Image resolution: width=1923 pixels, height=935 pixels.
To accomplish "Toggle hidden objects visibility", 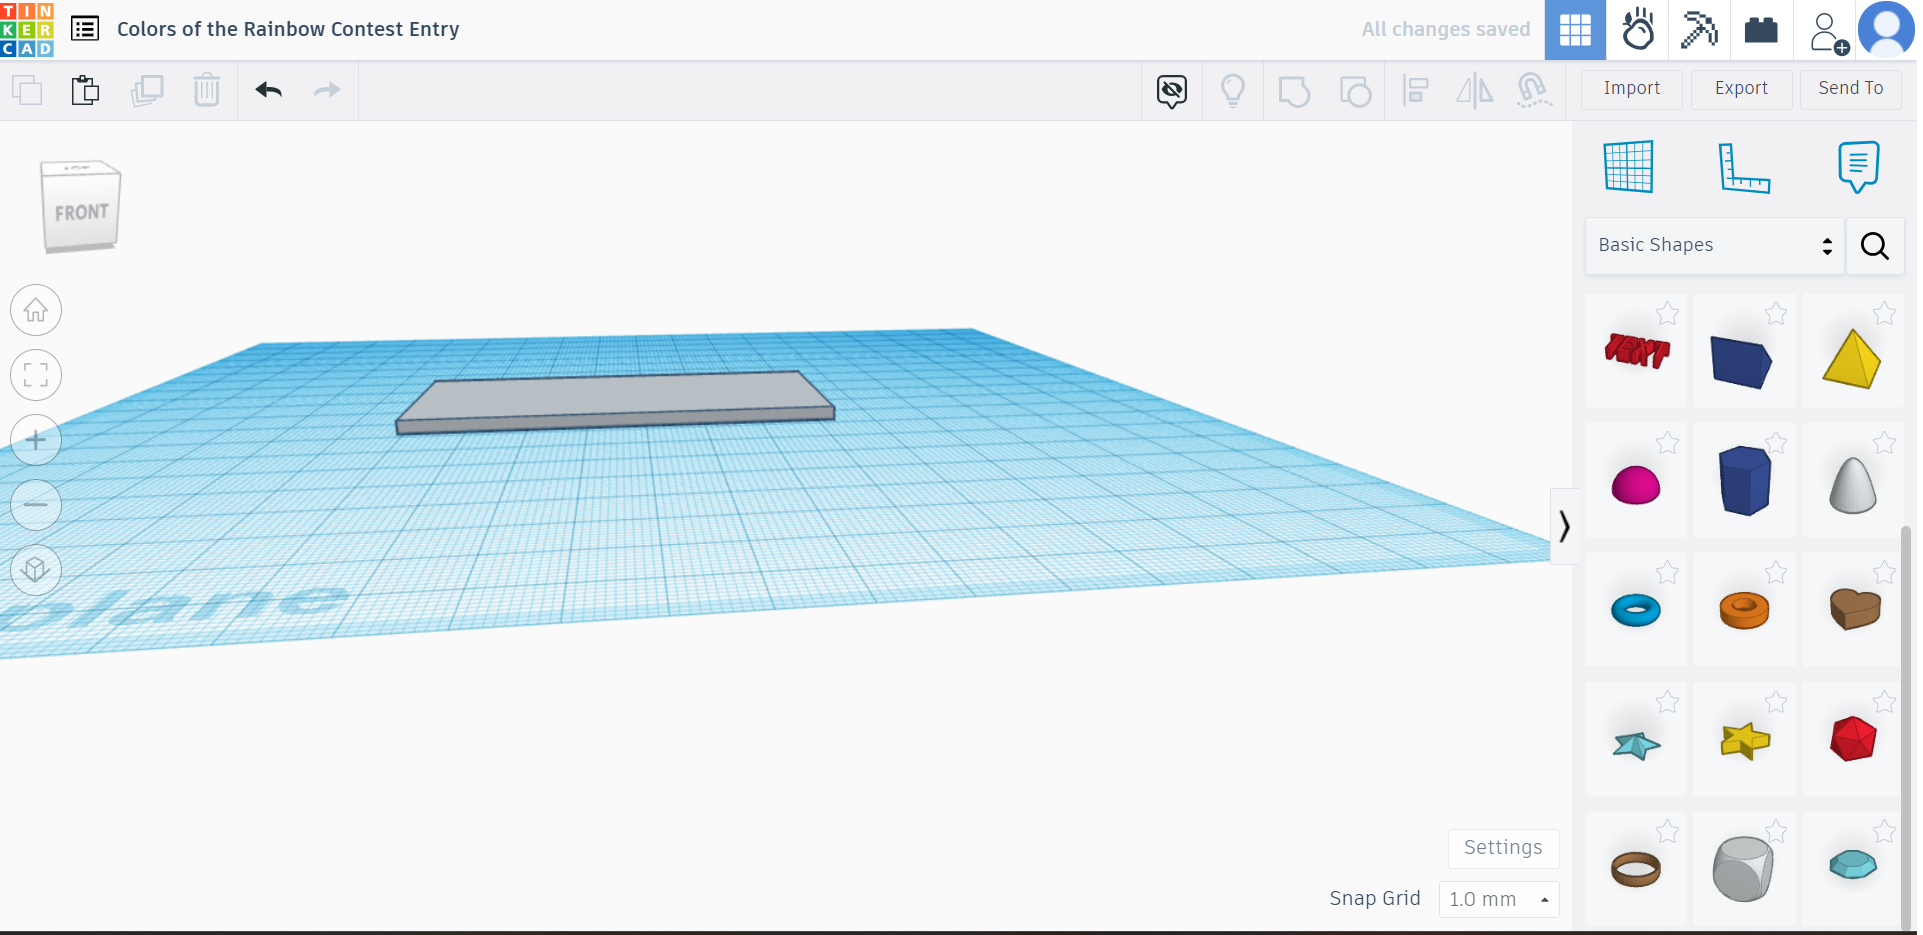I will pos(1172,90).
